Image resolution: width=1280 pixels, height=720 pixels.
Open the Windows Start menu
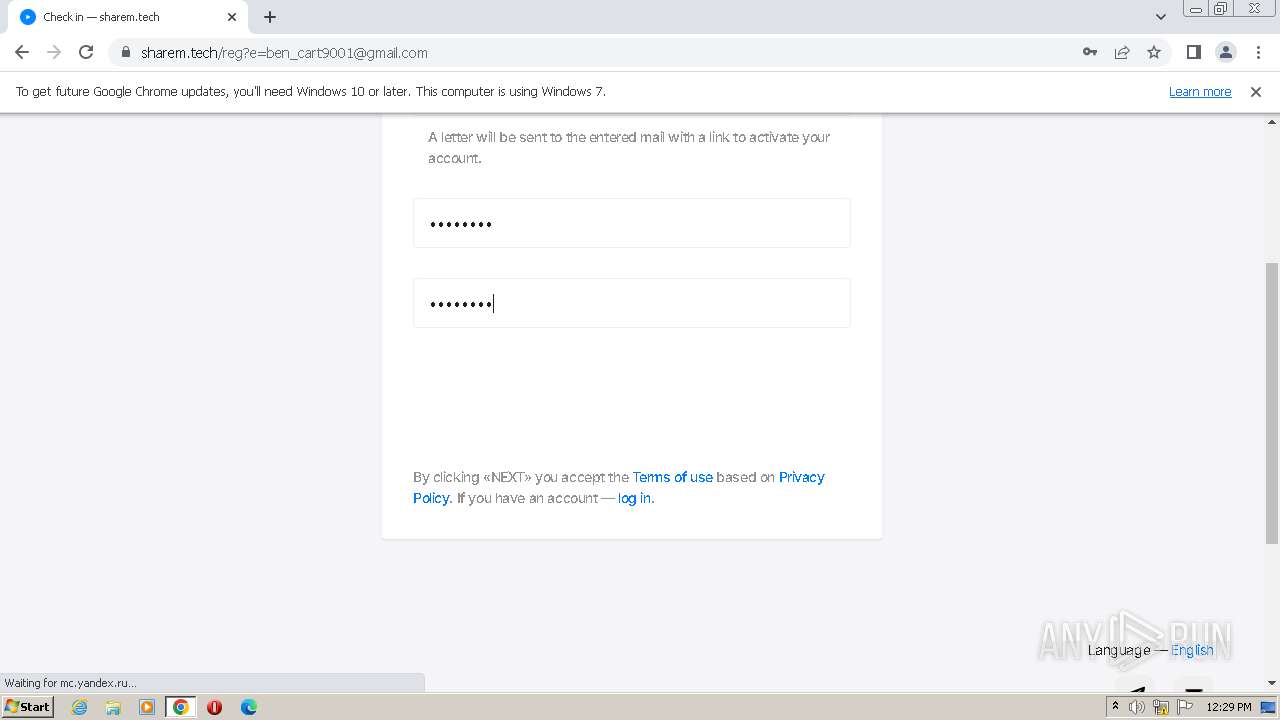28,706
